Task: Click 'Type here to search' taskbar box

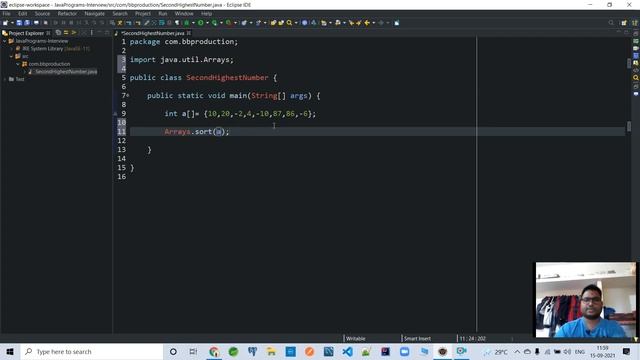Action: pyautogui.click(x=91, y=351)
